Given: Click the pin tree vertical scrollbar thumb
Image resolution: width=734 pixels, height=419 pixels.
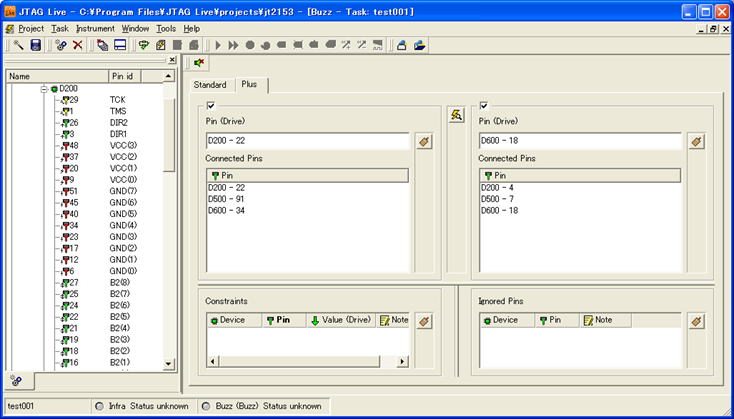Looking at the screenshot, I should tap(169, 133).
